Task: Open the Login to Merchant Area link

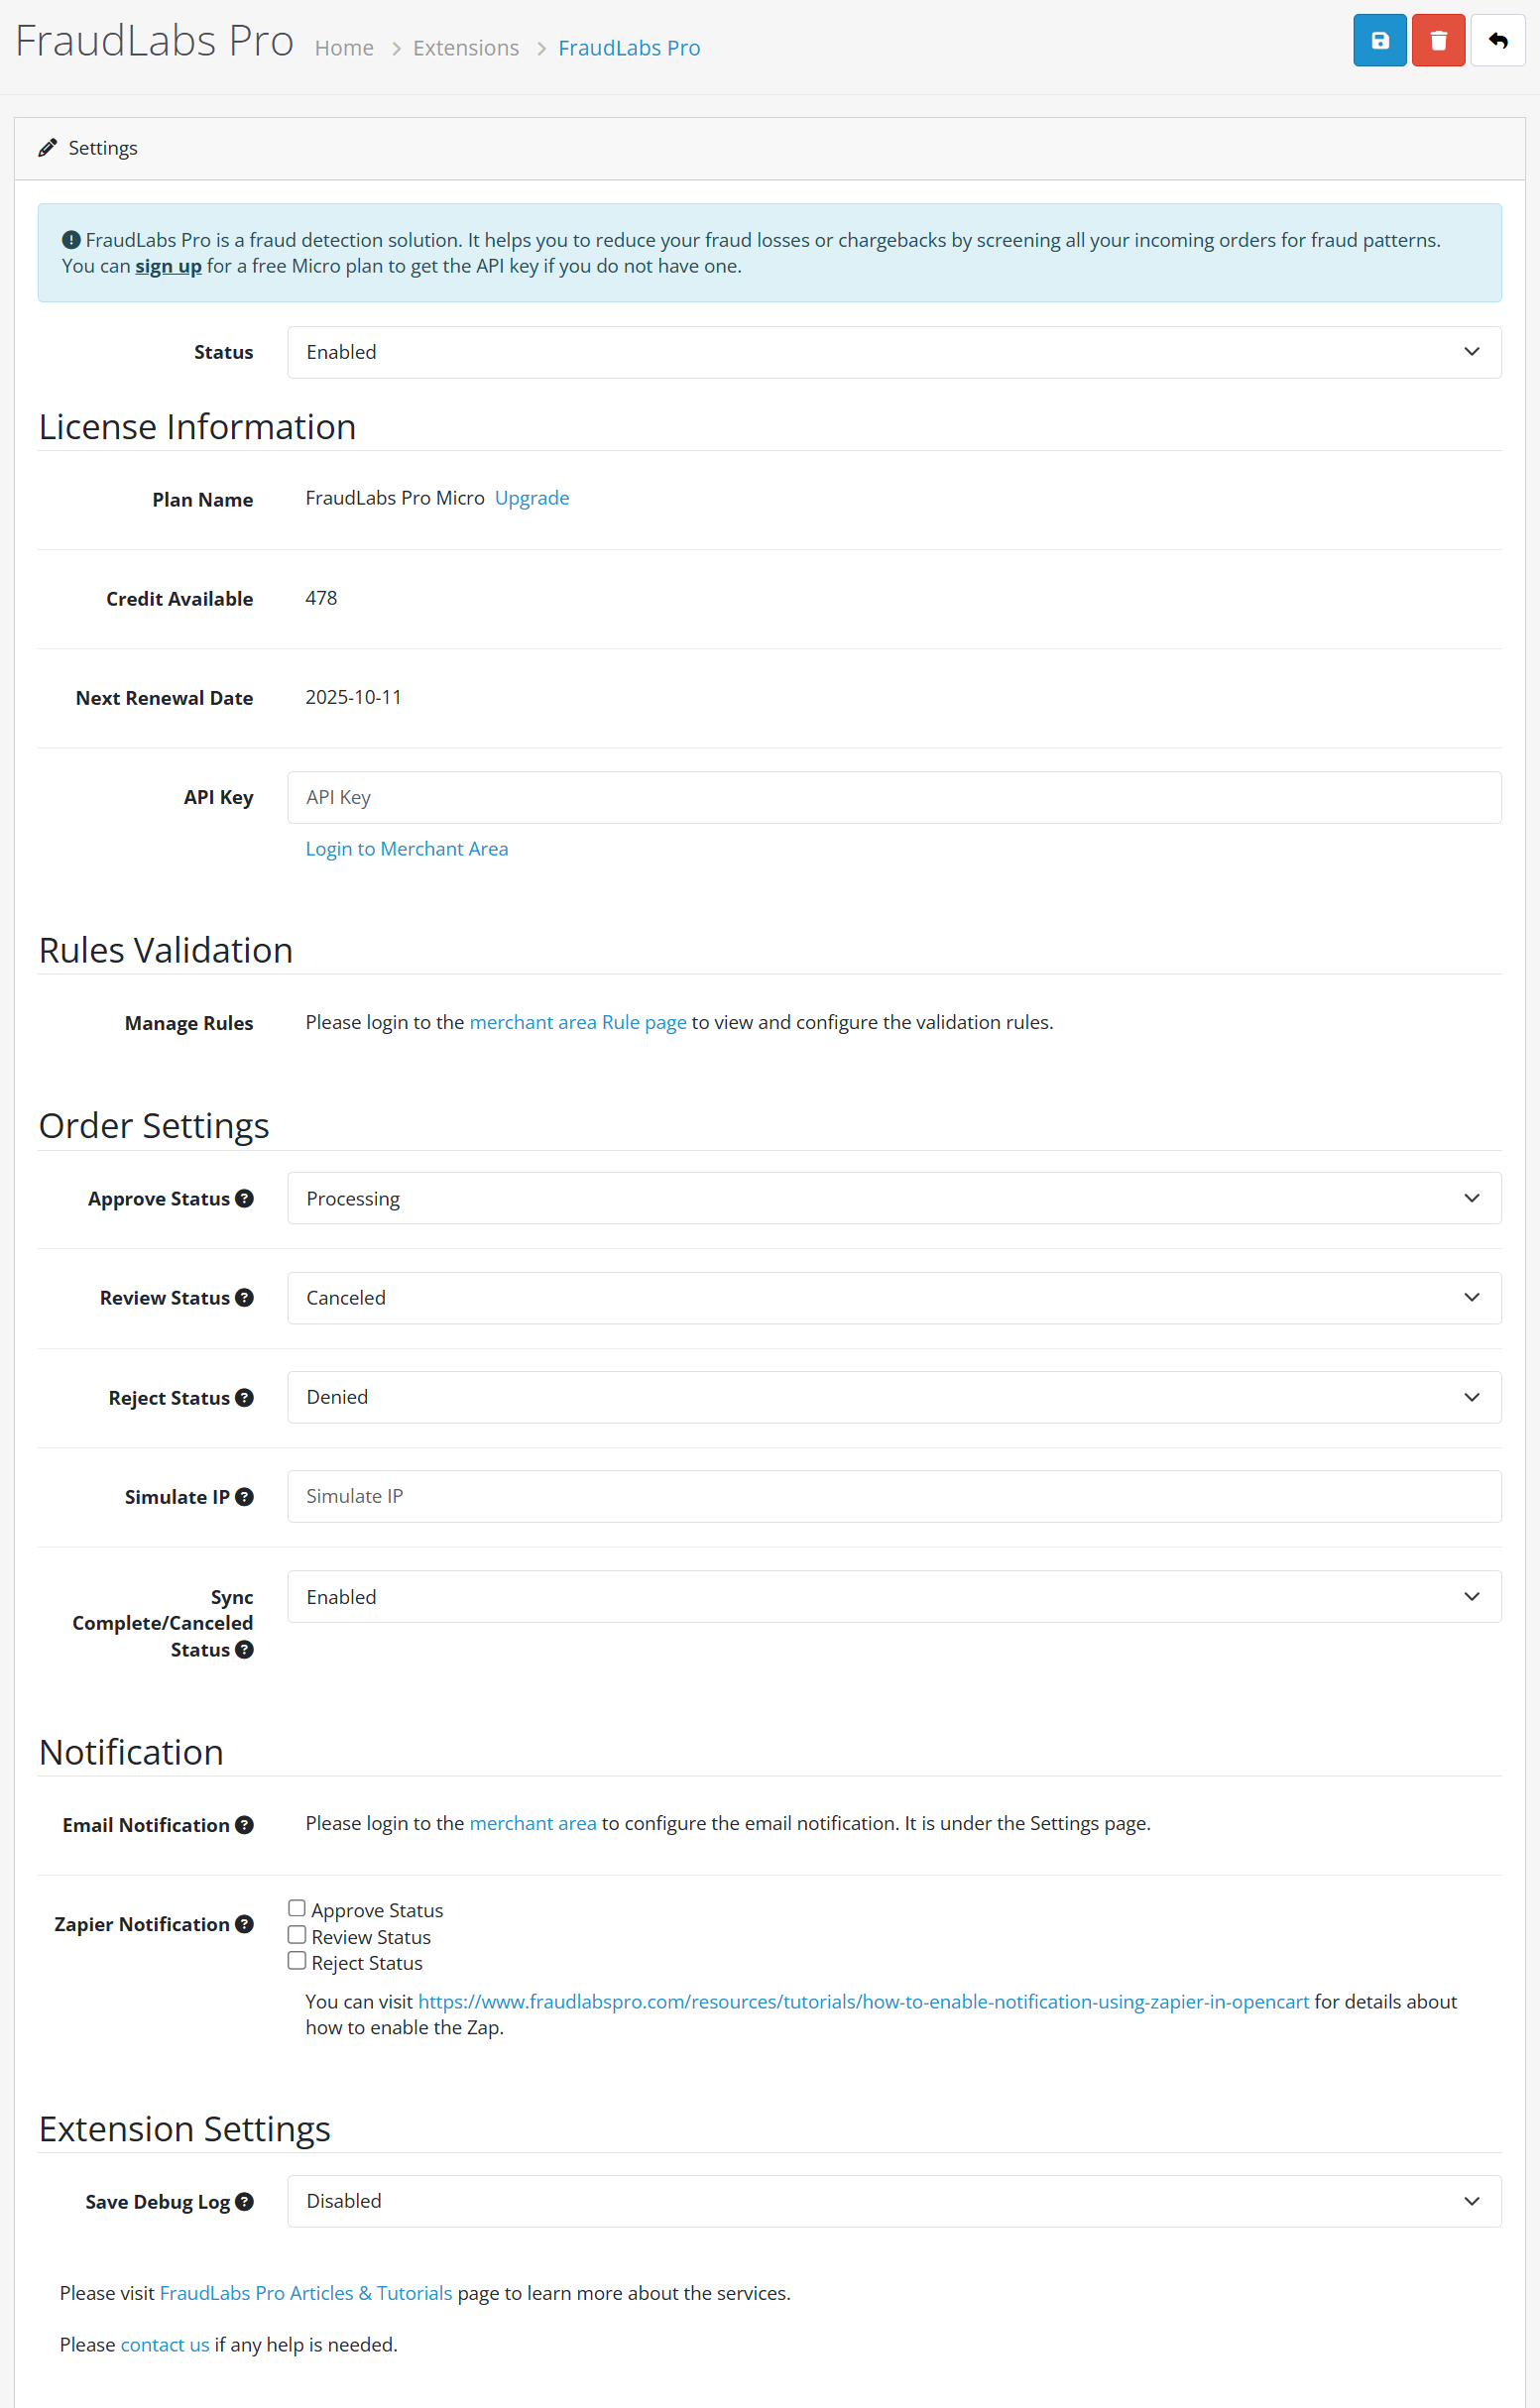Action: click(406, 849)
